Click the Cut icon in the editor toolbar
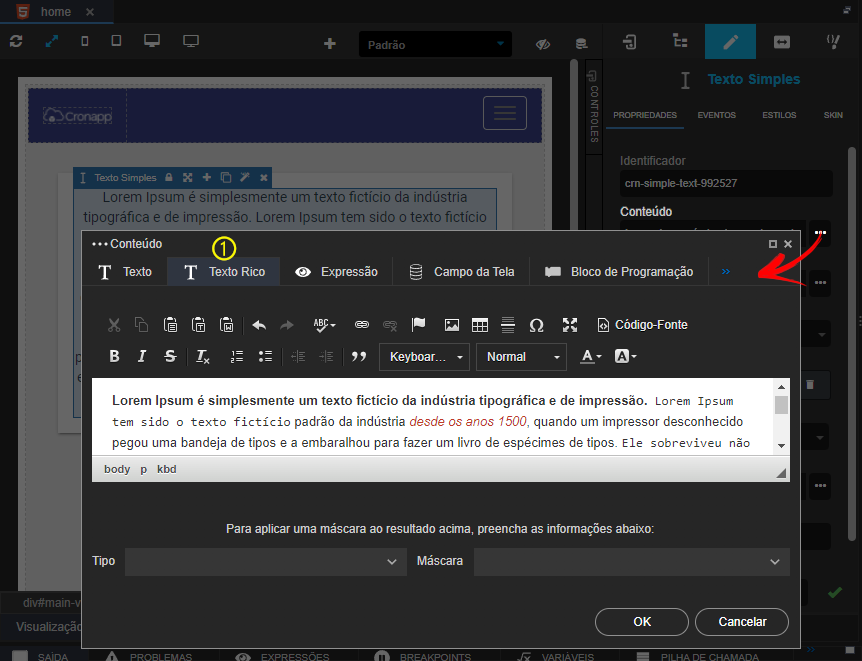 click(114, 325)
